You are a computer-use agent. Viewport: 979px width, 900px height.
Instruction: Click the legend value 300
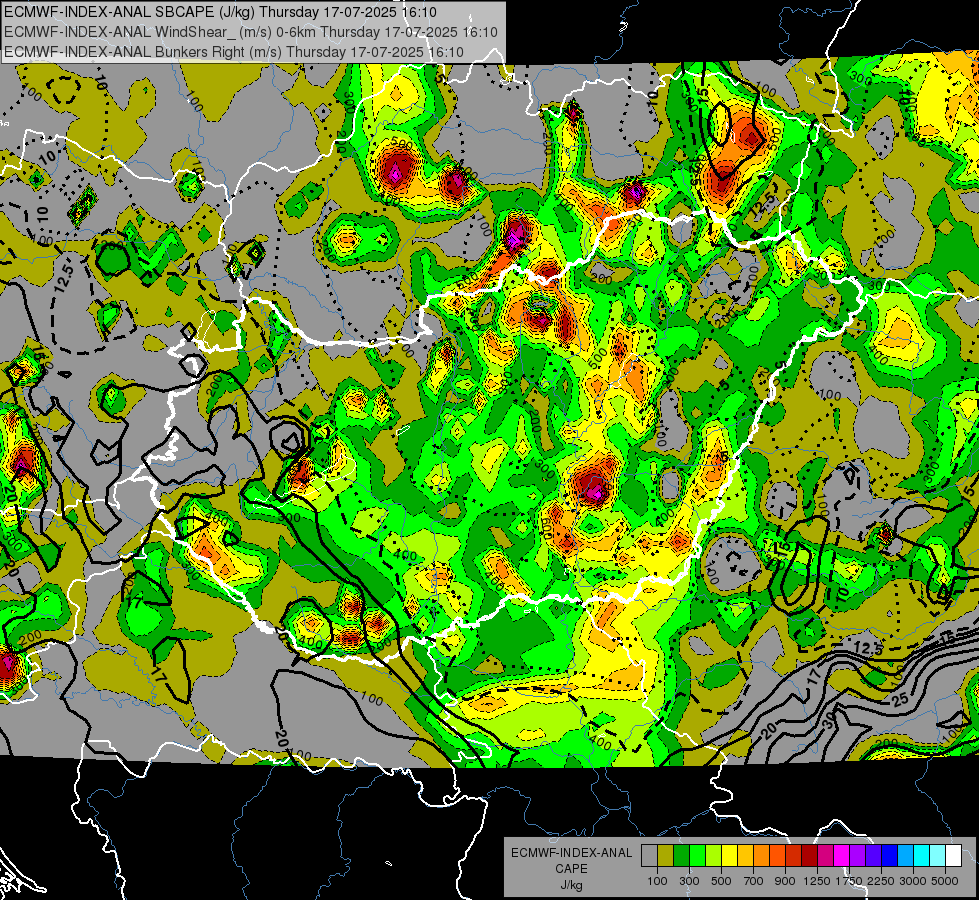(x=689, y=881)
